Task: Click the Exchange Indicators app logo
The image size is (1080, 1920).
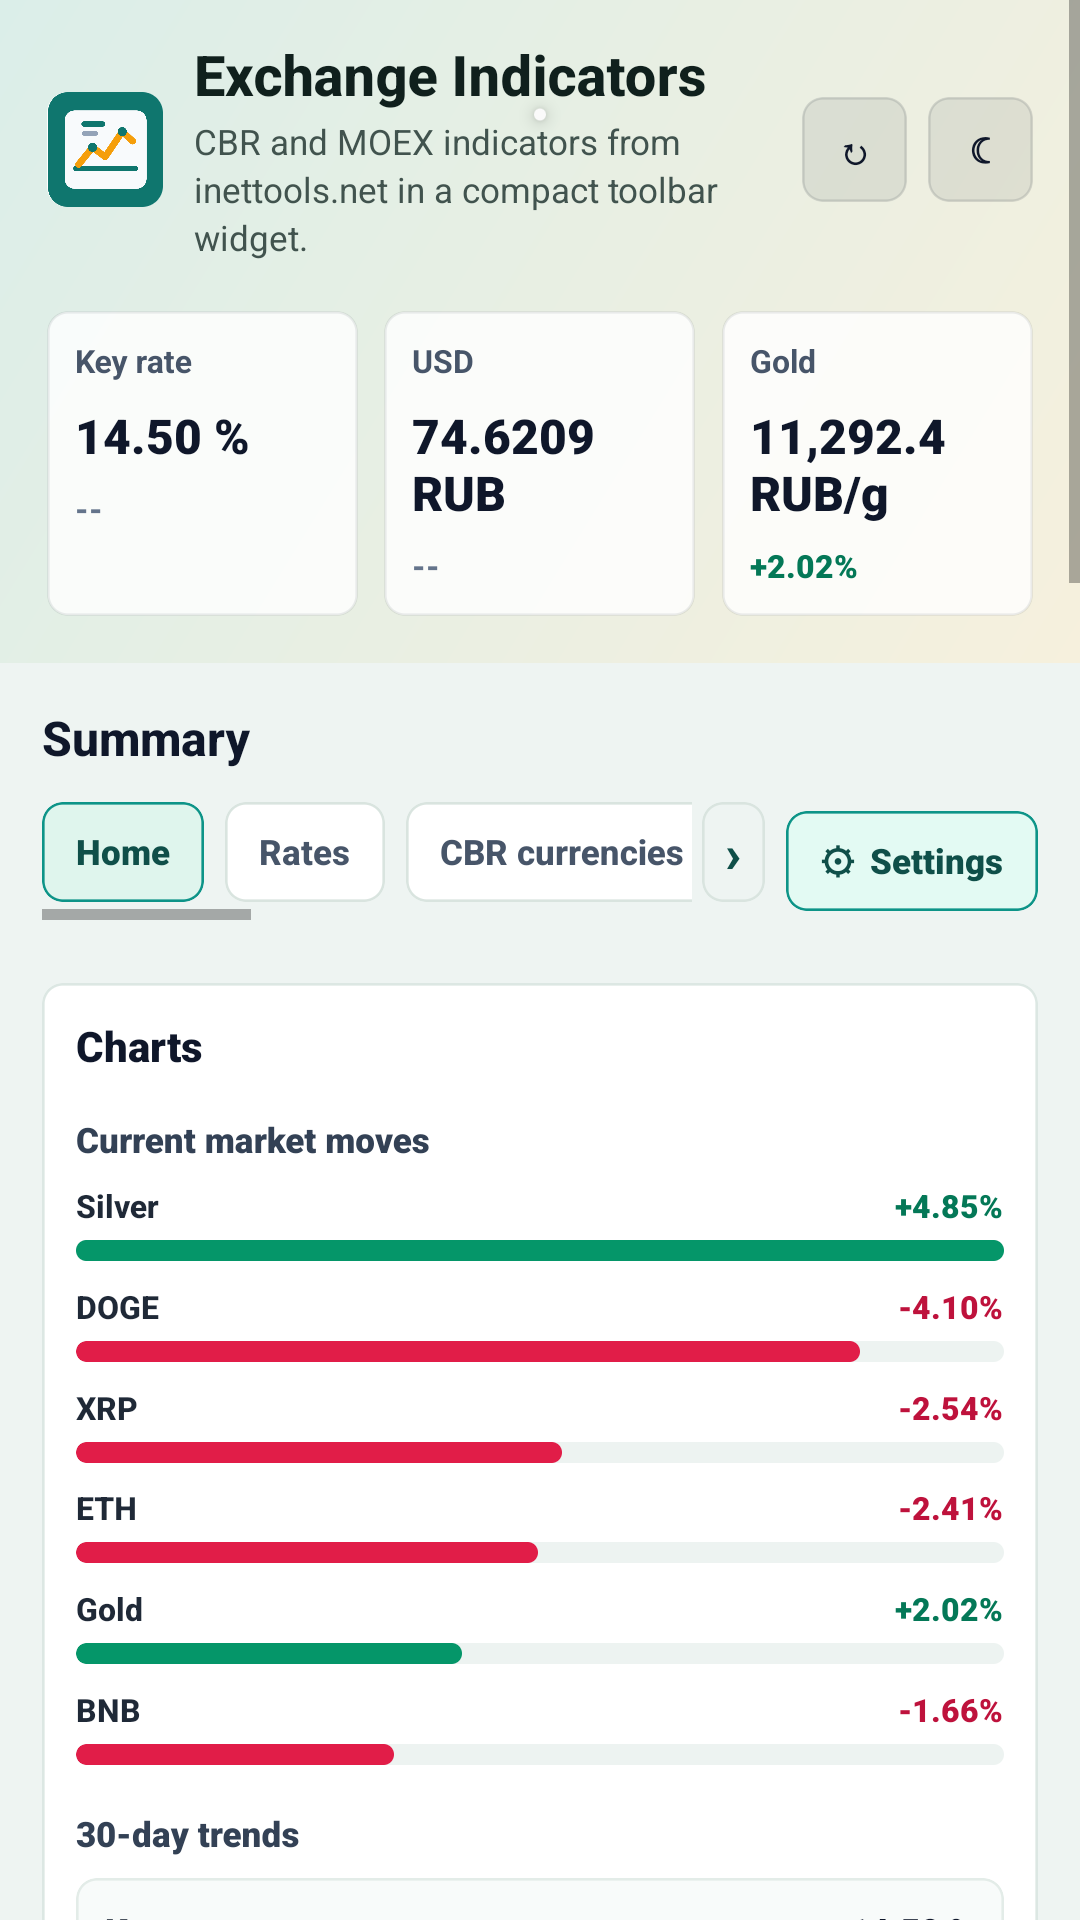Action: (105, 150)
